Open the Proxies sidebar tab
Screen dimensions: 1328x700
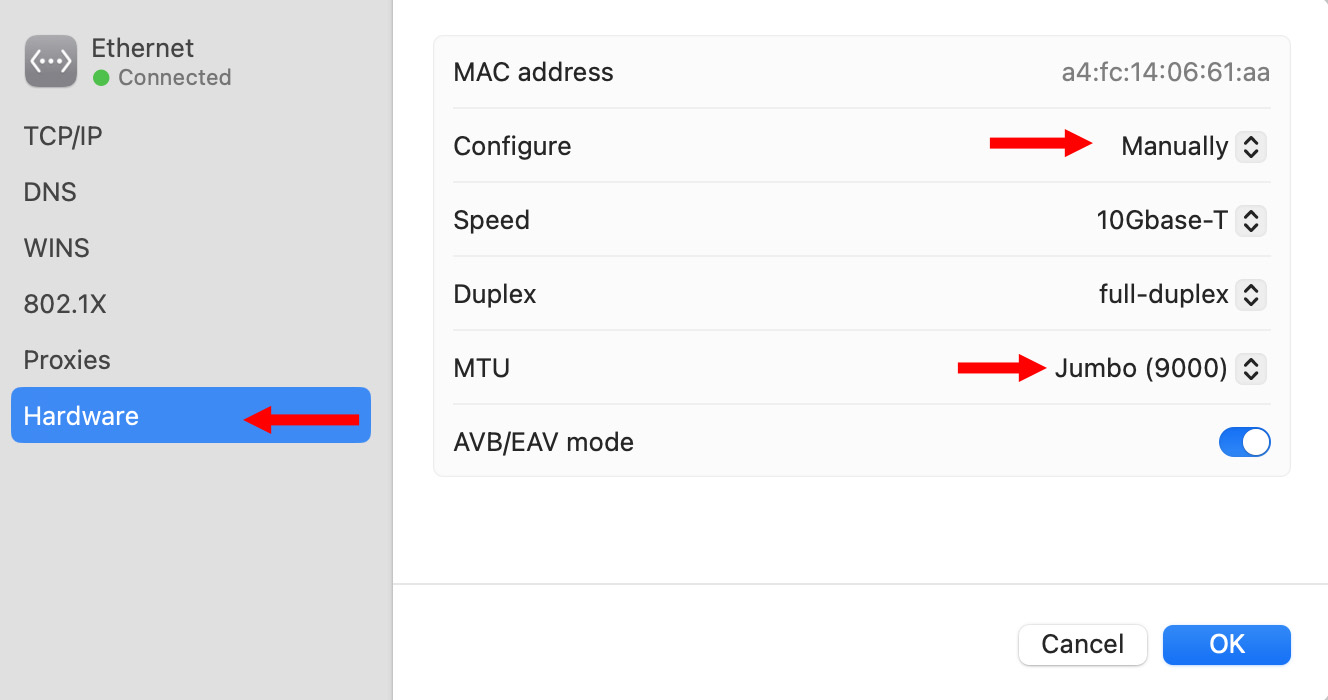tap(67, 360)
